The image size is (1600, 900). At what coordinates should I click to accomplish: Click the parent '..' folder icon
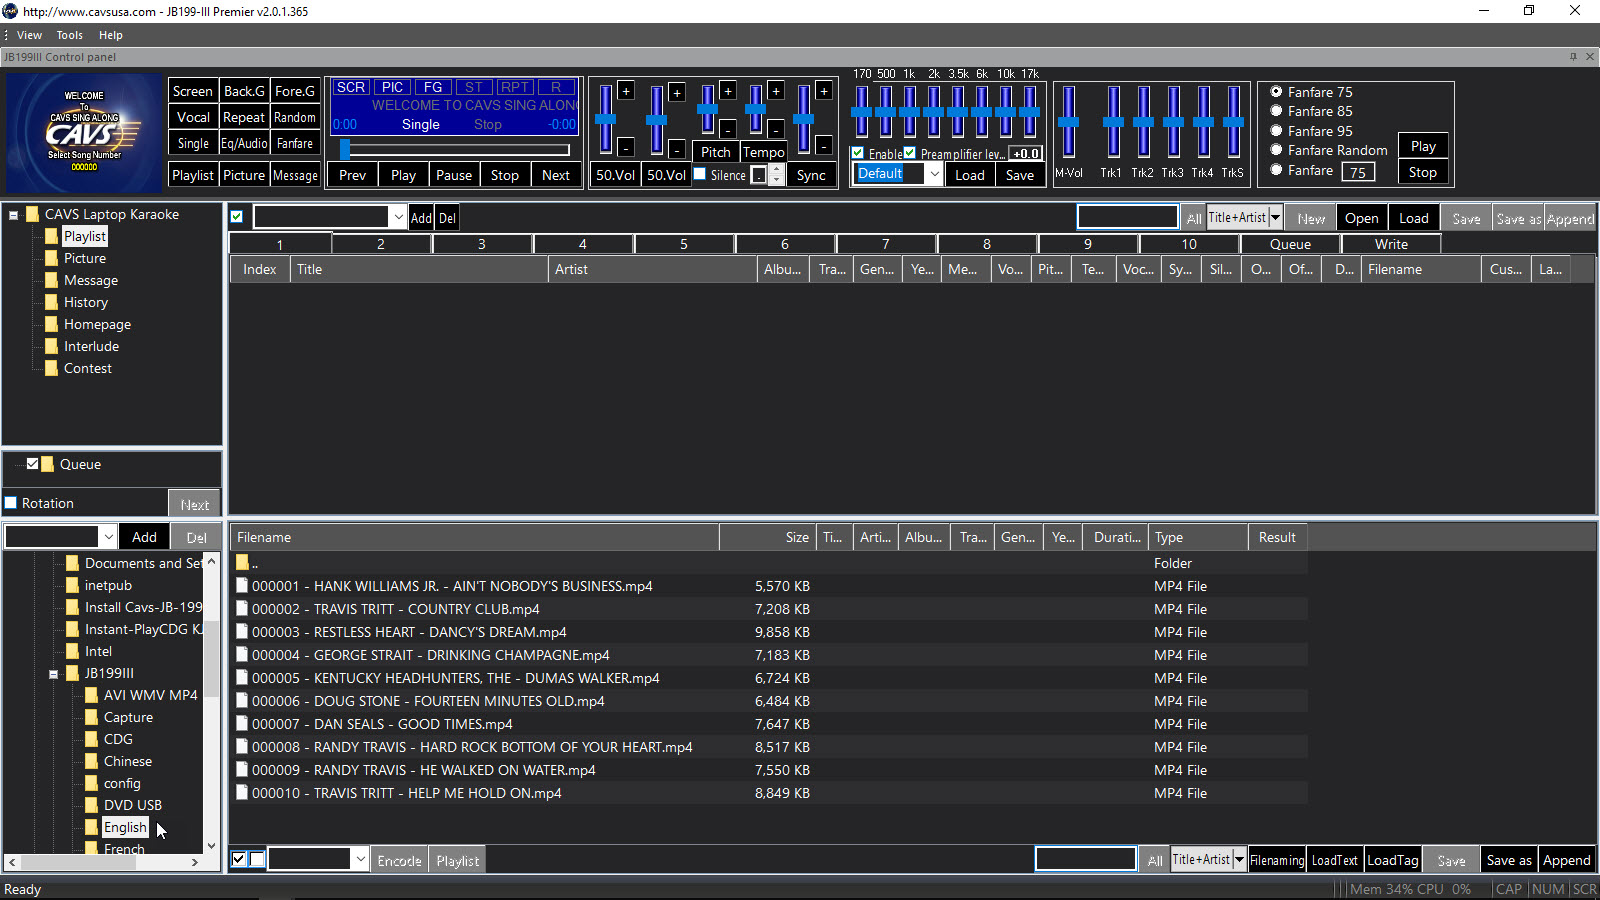tap(242, 563)
